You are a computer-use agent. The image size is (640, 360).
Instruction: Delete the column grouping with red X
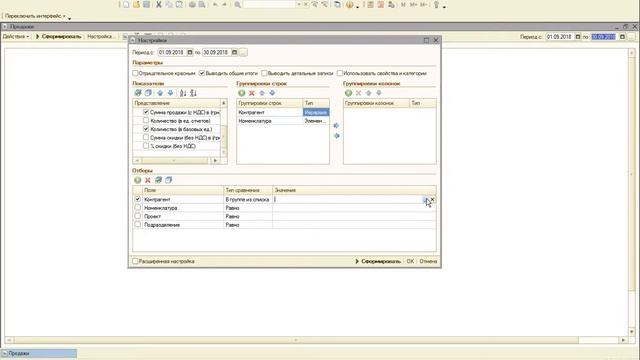click(358, 93)
